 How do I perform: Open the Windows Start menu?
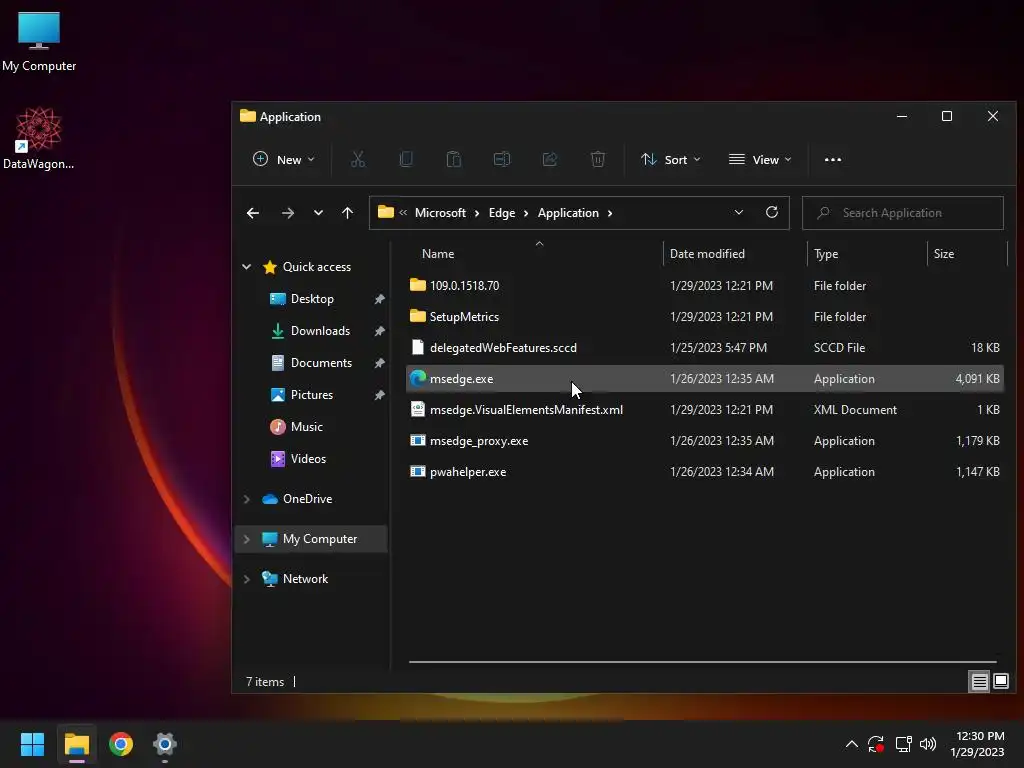32,744
